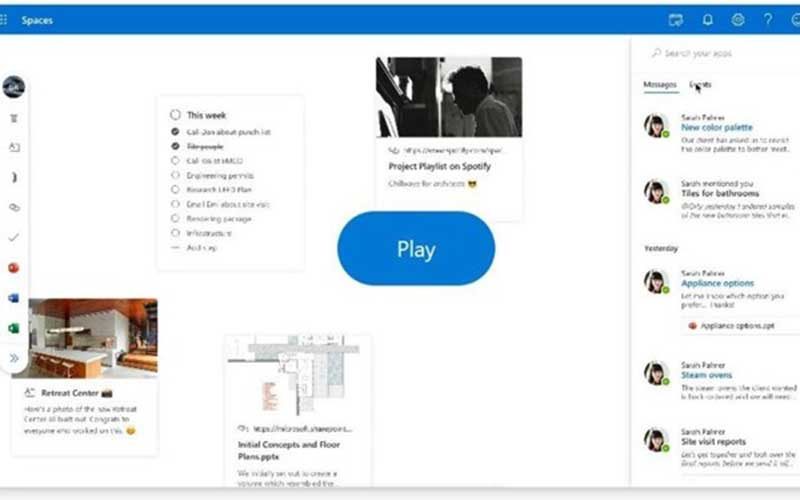Expand left toolbar with double chevron
800x500 pixels.
tap(14, 358)
